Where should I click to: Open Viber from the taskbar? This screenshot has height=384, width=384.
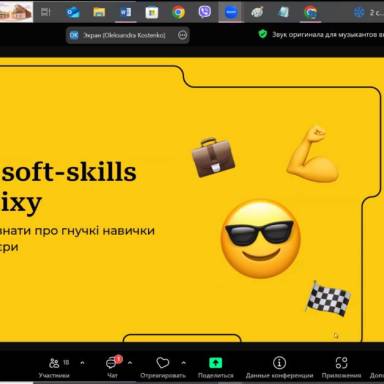tap(204, 12)
